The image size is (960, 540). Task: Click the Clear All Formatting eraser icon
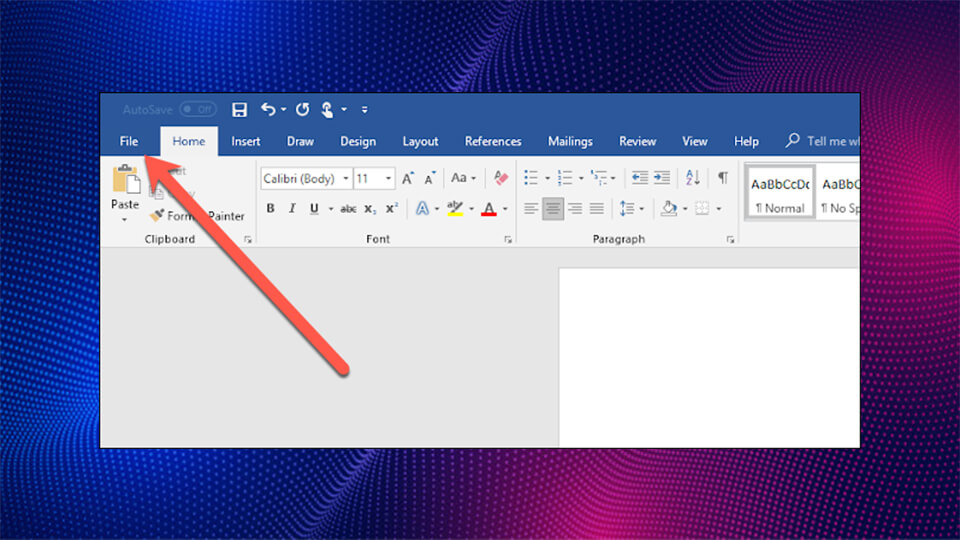[x=502, y=178]
